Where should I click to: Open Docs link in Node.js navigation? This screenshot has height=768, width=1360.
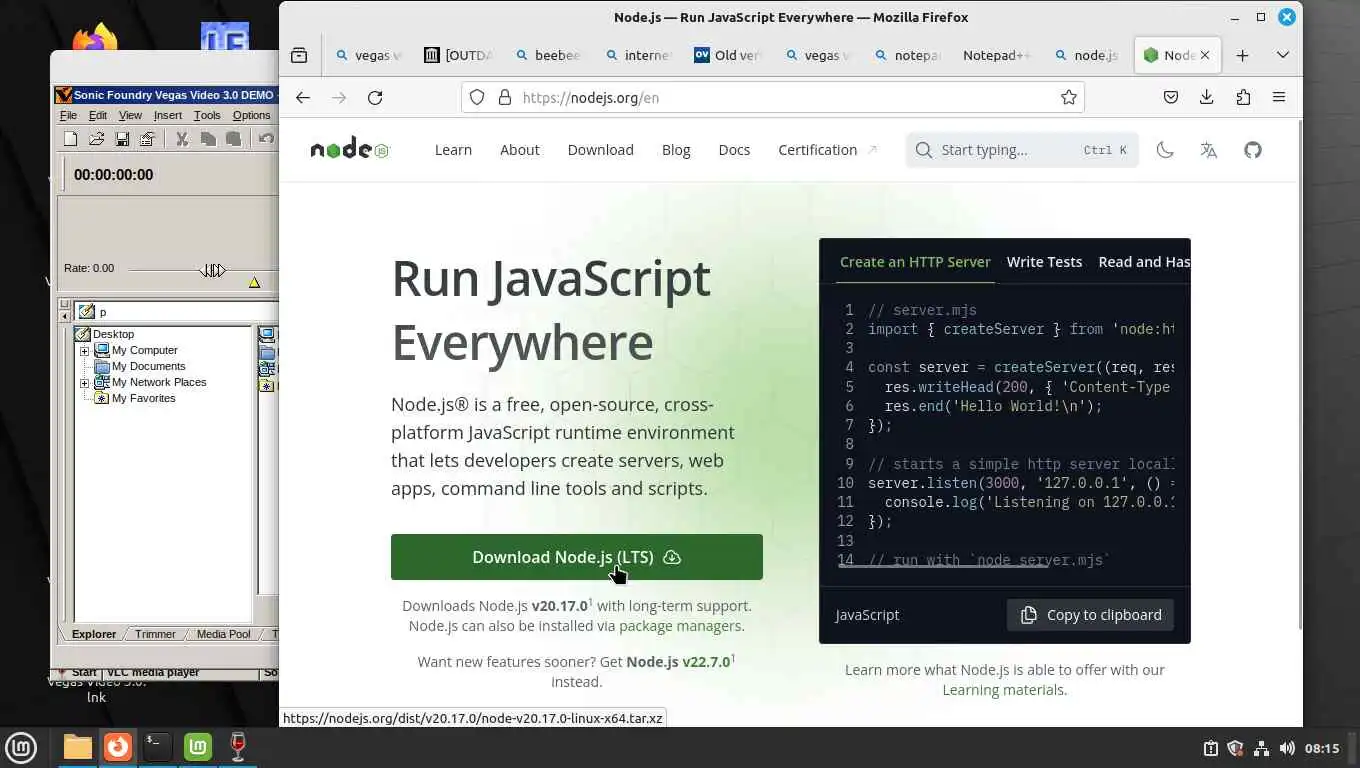click(734, 150)
